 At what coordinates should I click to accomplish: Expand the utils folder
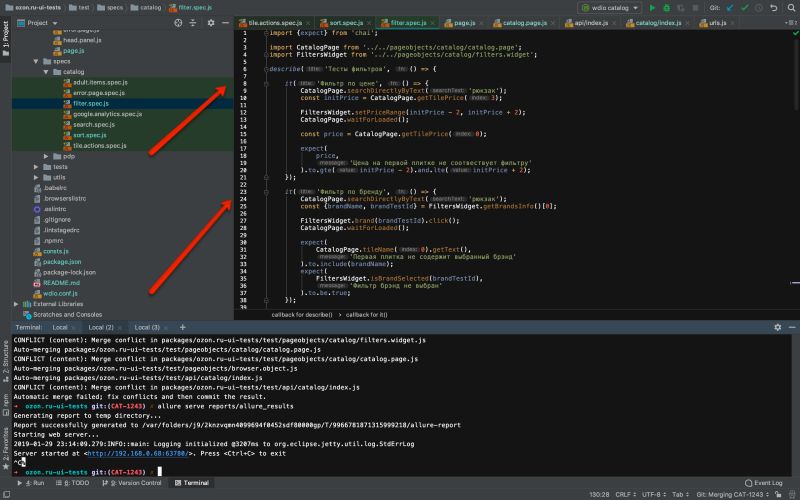[x=36, y=178]
